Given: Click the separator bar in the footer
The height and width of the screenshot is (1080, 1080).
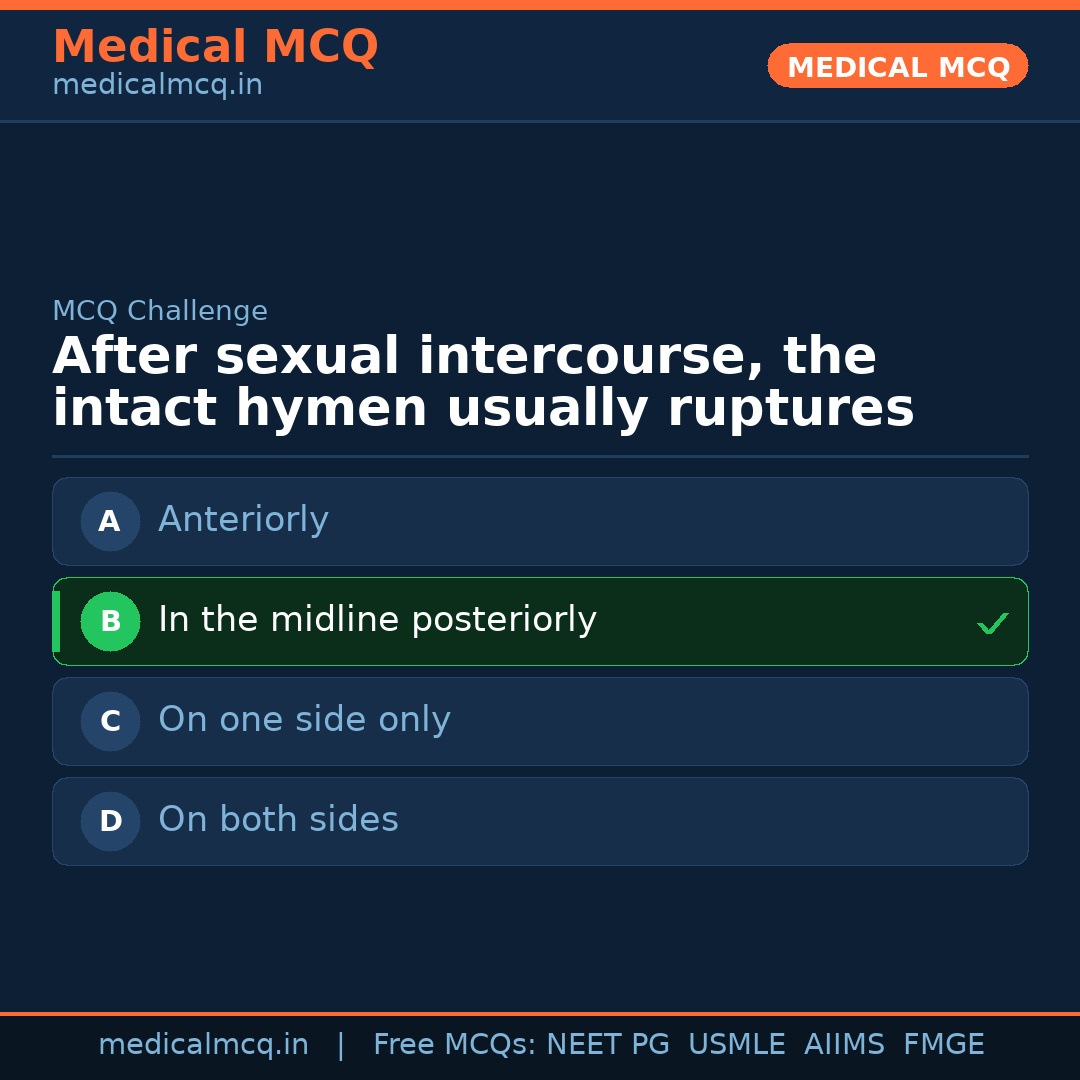Looking at the screenshot, I should [341, 1044].
